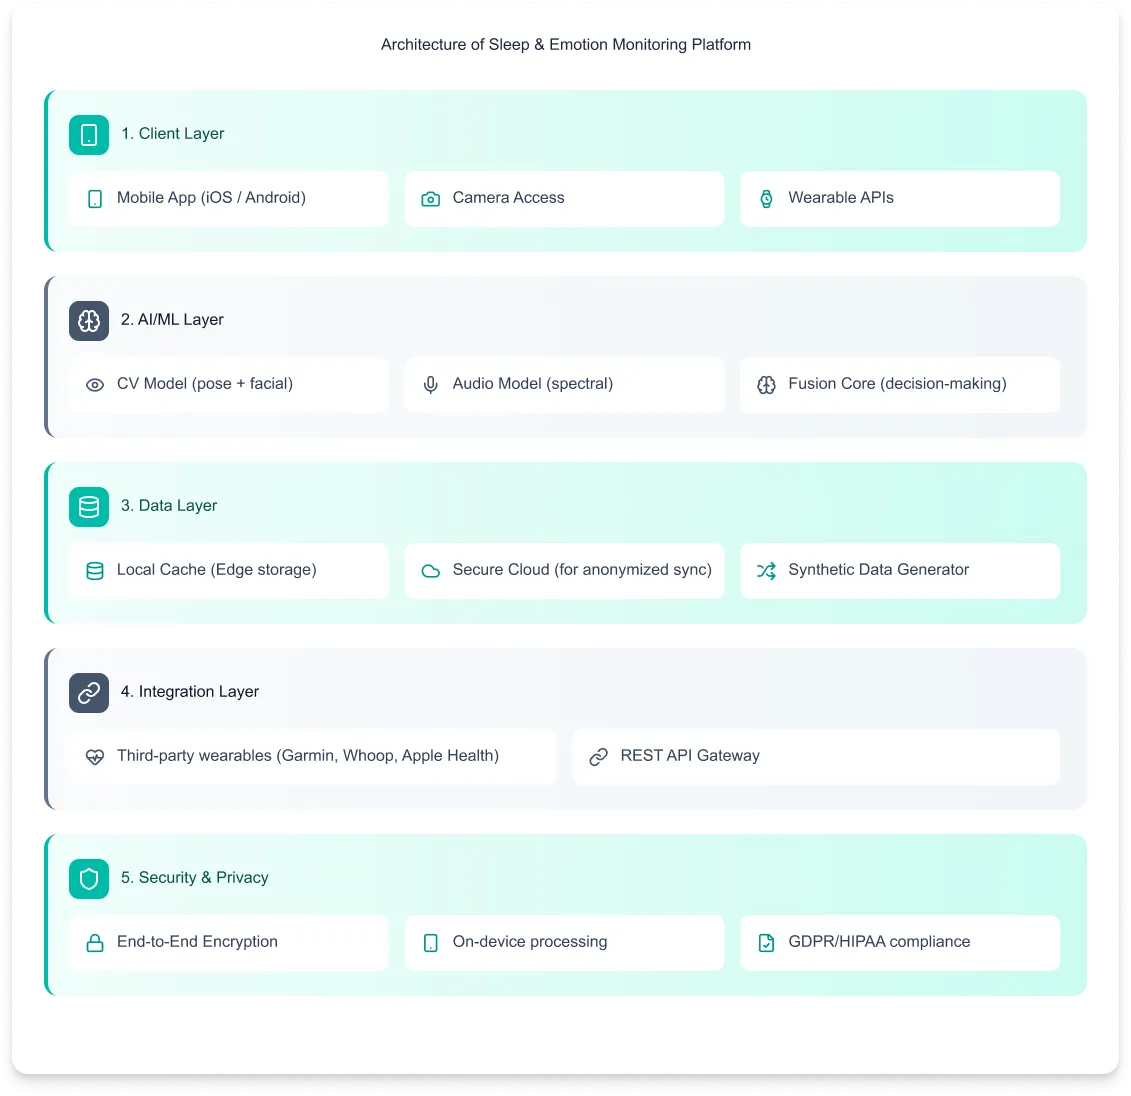Select the Fusion Core (decision-making) card
The image size is (1131, 1096).
[x=900, y=385]
